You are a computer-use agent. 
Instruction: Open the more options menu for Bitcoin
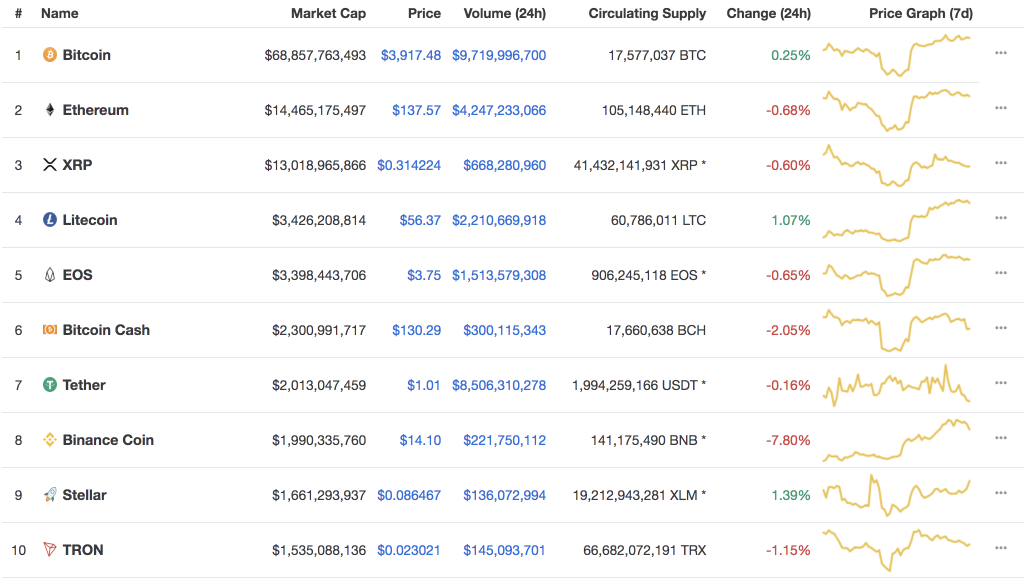(x=1000, y=53)
